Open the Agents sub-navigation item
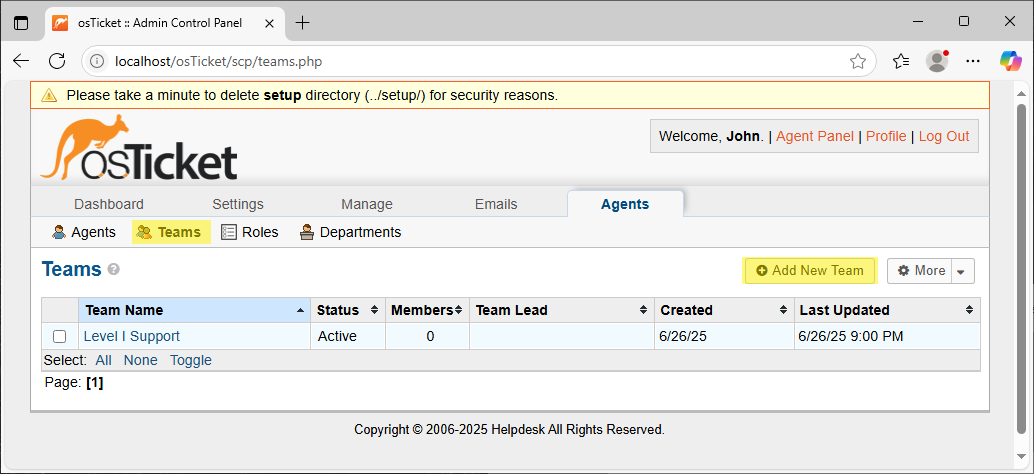 84,232
